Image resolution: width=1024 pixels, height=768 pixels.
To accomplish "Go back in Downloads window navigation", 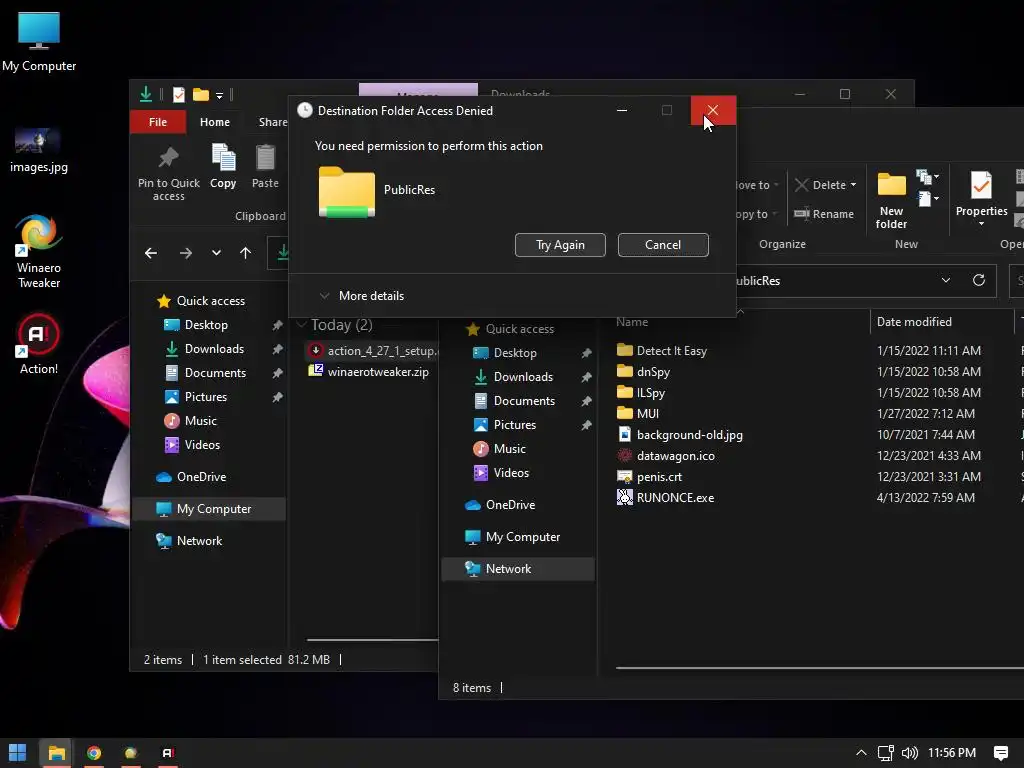I will [x=151, y=253].
